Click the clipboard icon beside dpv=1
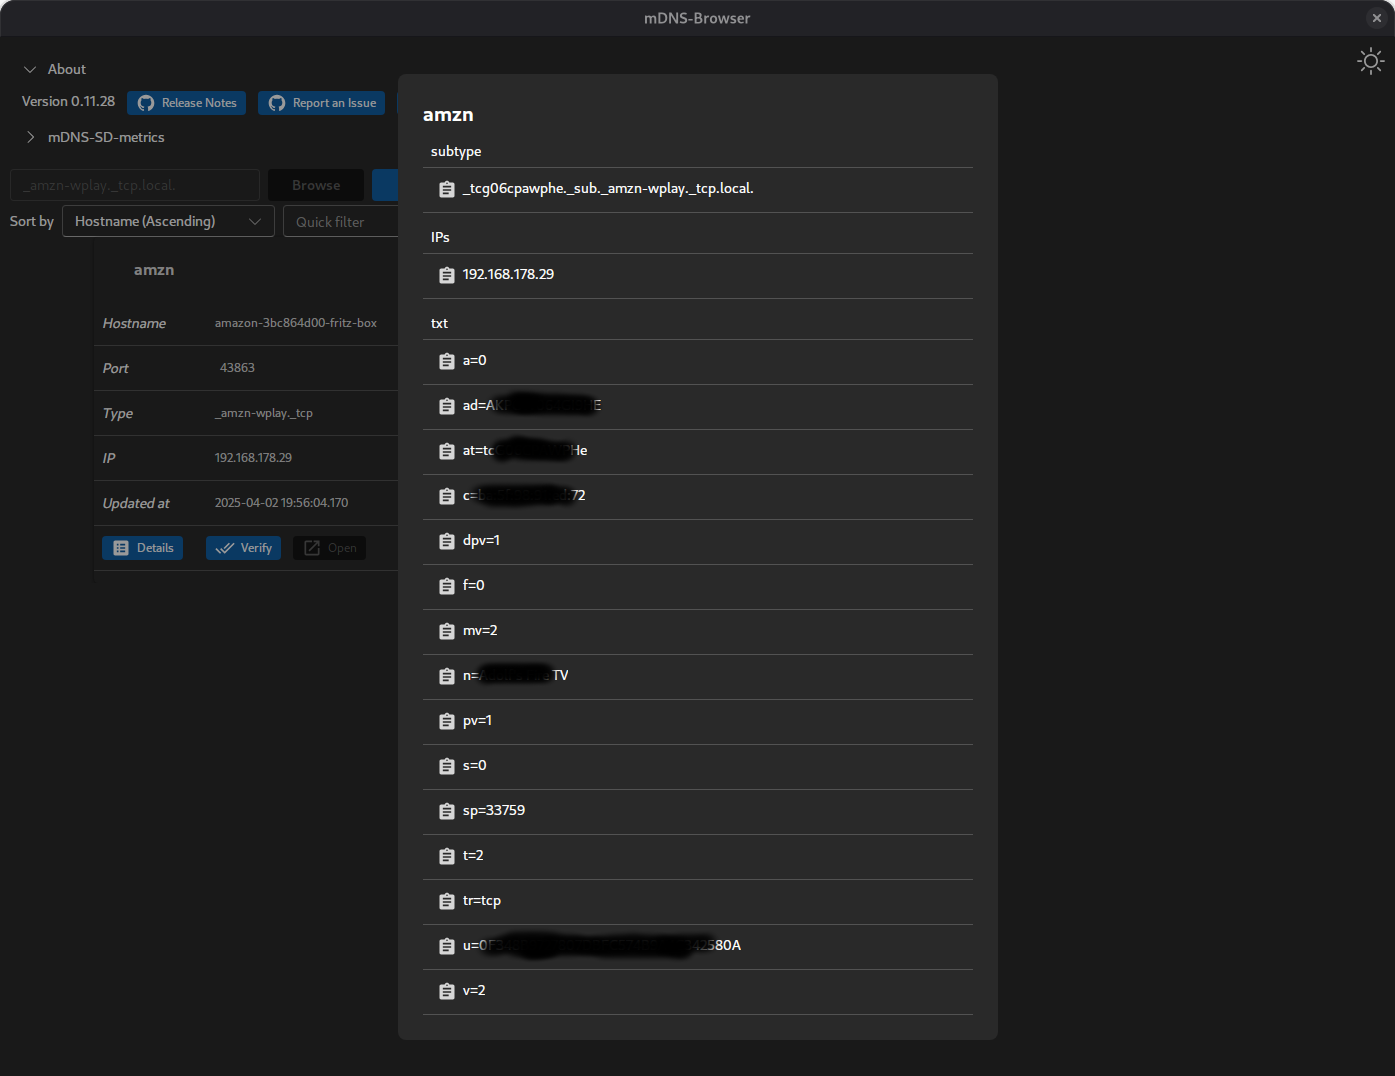Image resolution: width=1395 pixels, height=1076 pixels. tap(447, 541)
